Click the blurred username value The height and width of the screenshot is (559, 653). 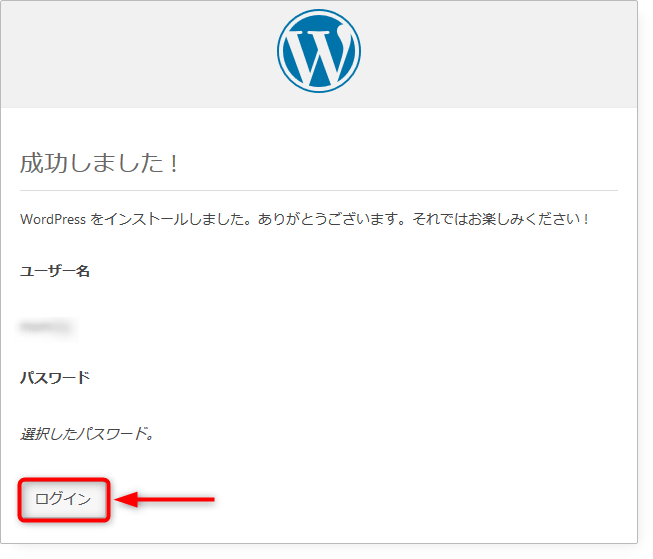pos(47,327)
